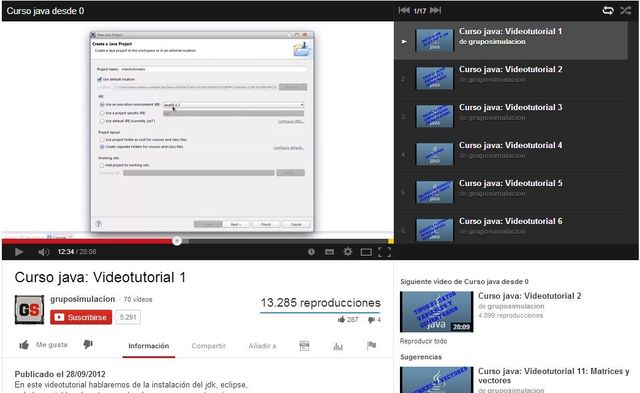Viewport: 640px width, 393px height.
Task: Click suggested Videotutorial 11 thumbnail
Action: click(436, 380)
